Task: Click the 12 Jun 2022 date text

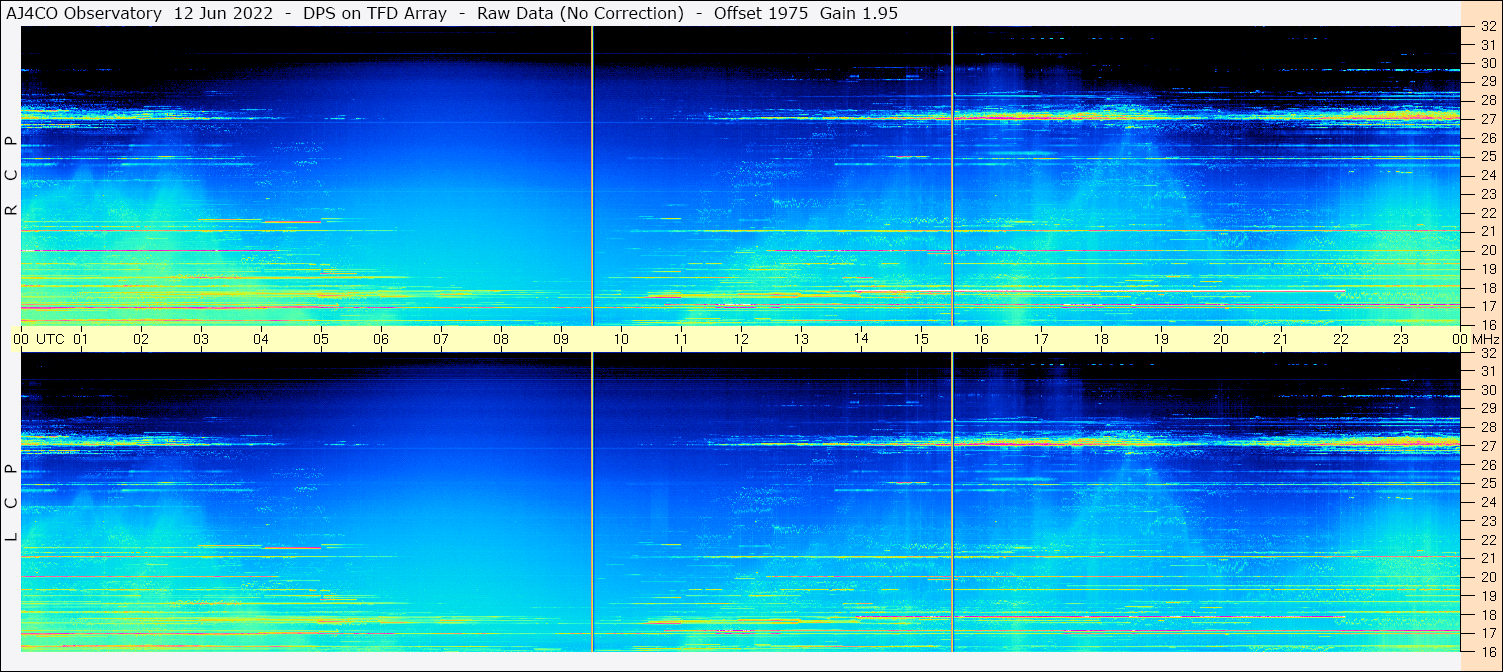Action: (221, 14)
